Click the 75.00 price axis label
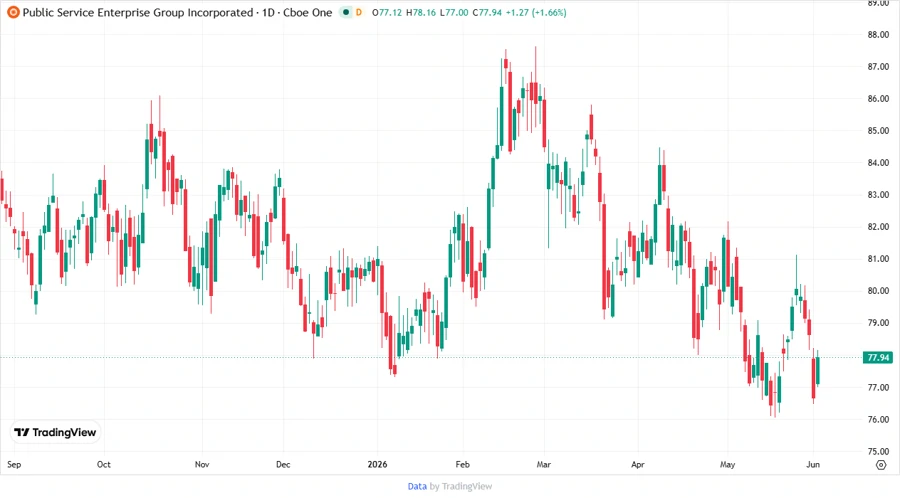Image resolution: width=900 pixels, height=498 pixels. (x=878, y=452)
